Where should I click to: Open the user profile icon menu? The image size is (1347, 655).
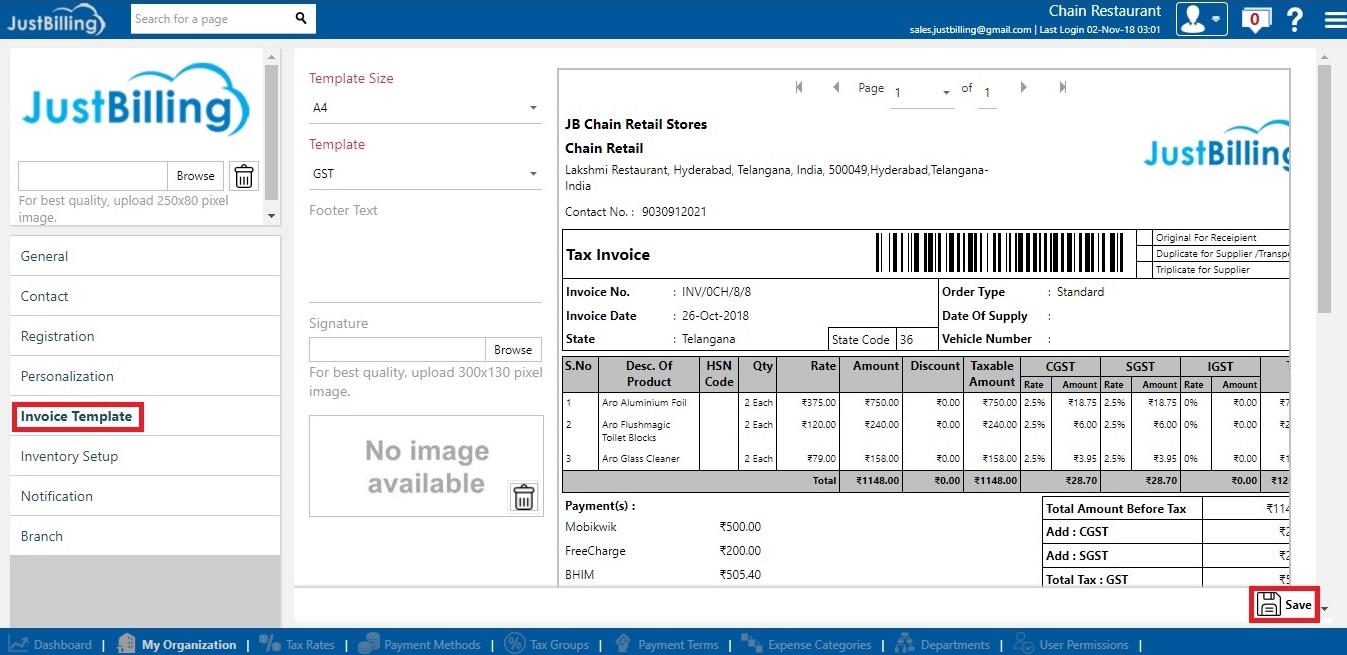pyautogui.click(x=1201, y=19)
